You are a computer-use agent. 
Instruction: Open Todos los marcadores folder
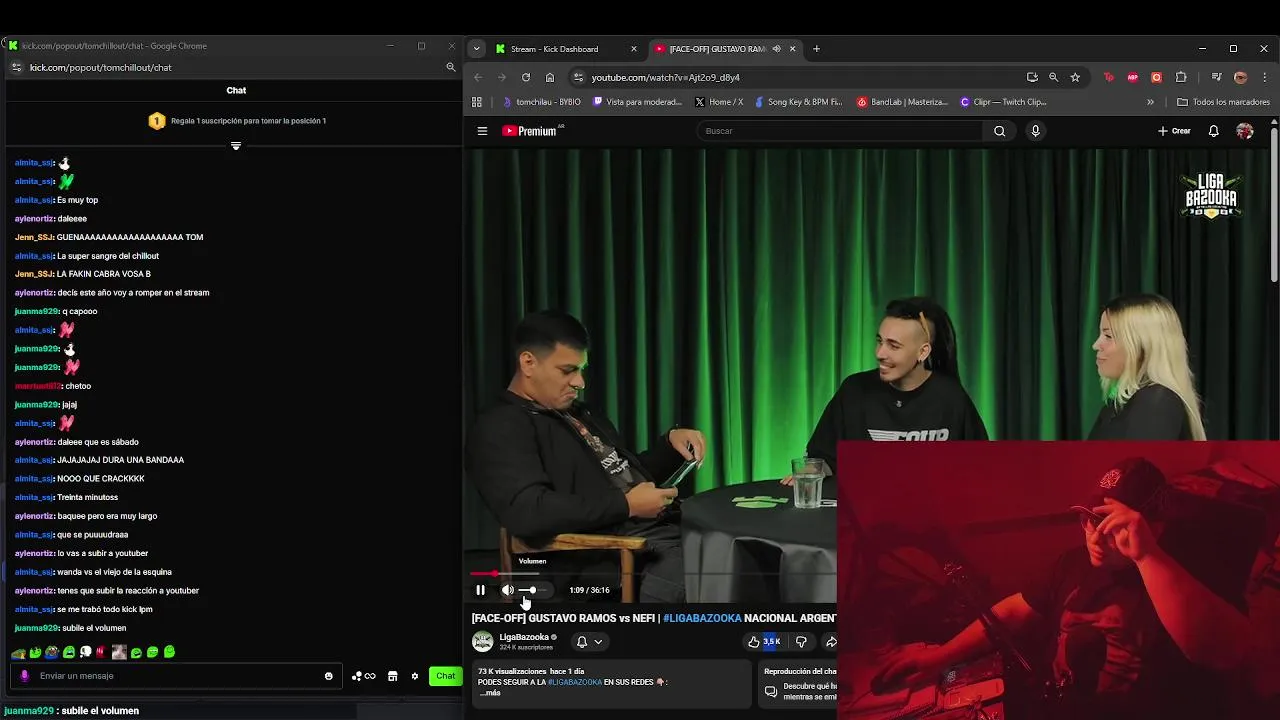point(1223,102)
